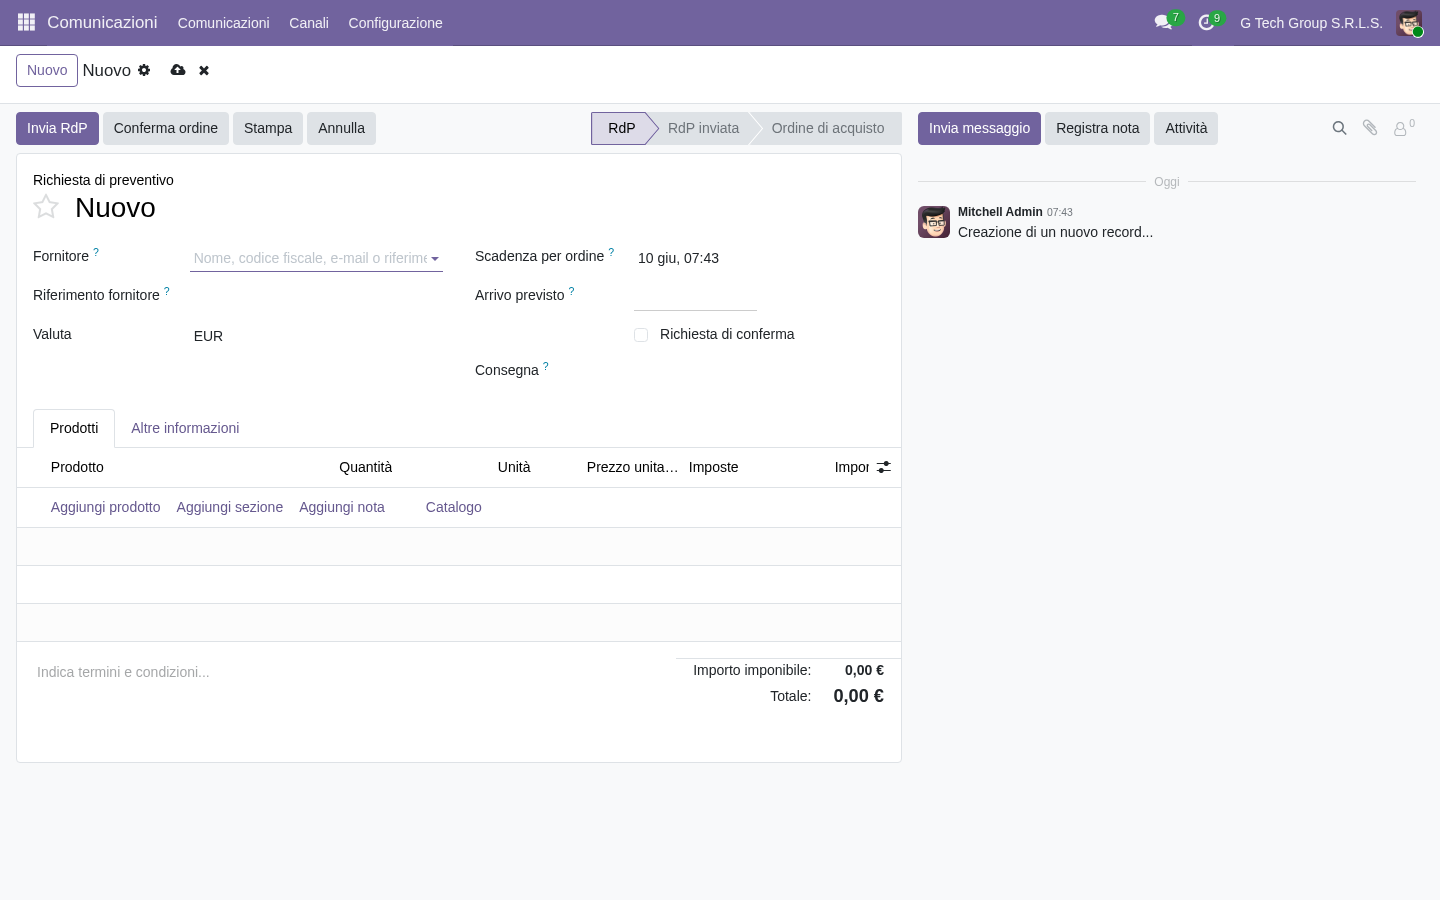Image resolution: width=1440 pixels, height=900 pixels.
Task: Click the Aggiungi nota link
Action: tap(342, 507)
